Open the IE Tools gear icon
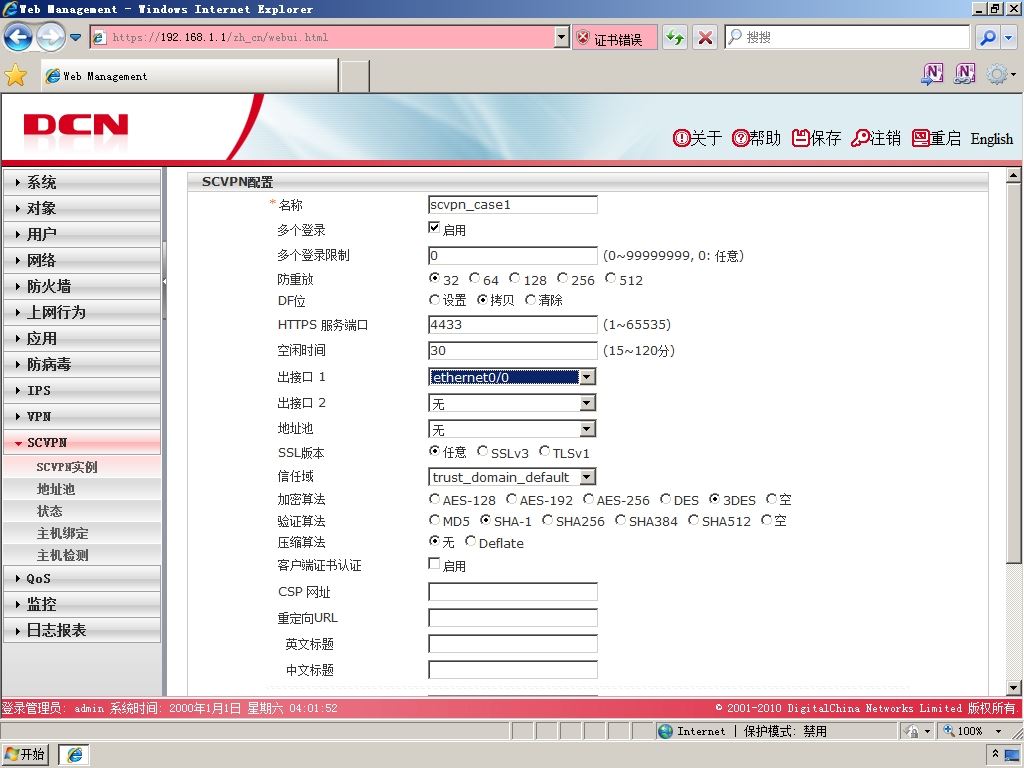 click(997, 74)
